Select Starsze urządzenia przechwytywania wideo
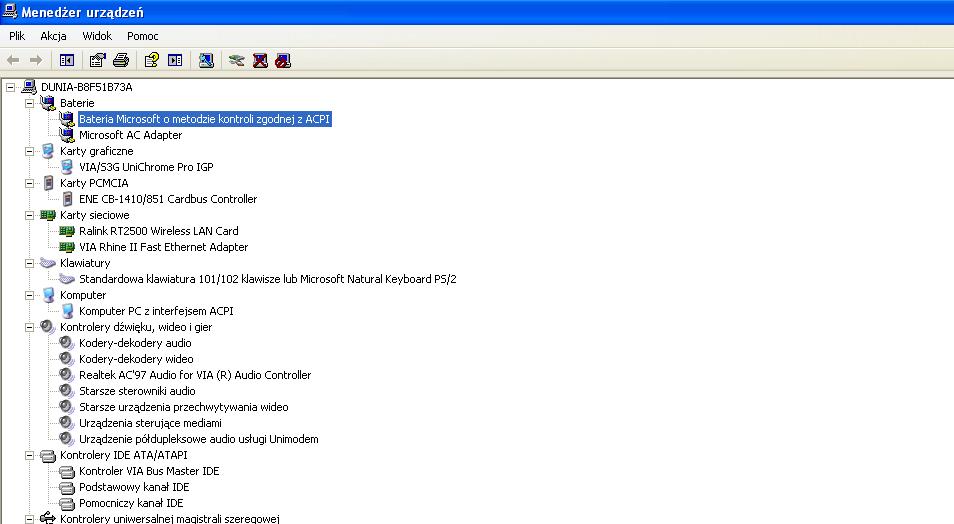The width and height of the screenshot is (954, 524). [x=184, y=407]
